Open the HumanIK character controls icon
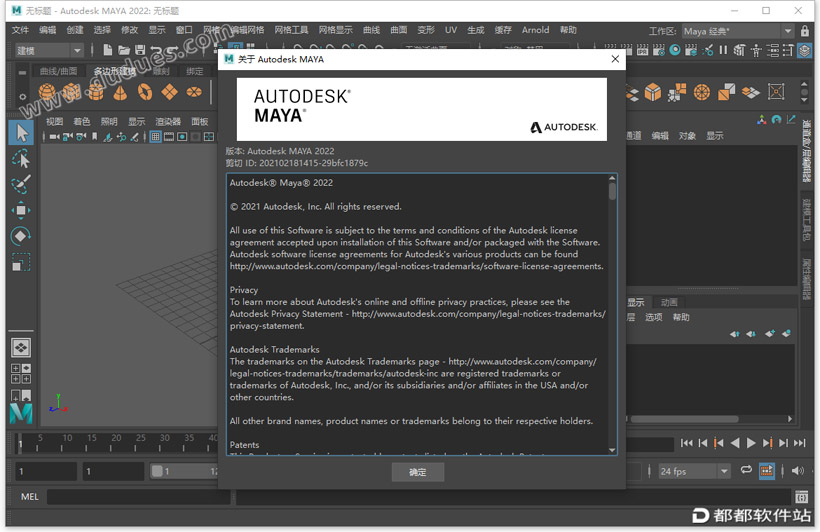Screen dimensions: 820x532 756,50
